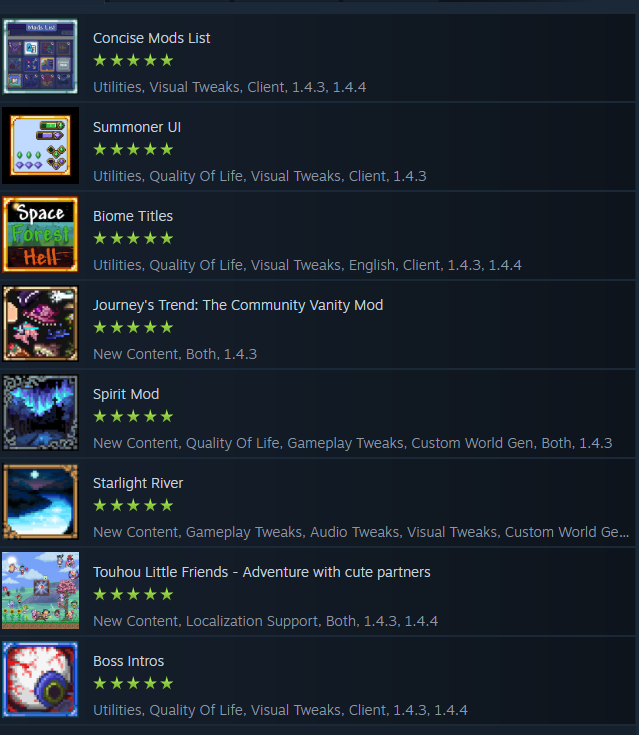Image resolution: width=639 pixels, height=735 pixels.
Task: Select Starlight River tags description line
Action: pos(361,532)
